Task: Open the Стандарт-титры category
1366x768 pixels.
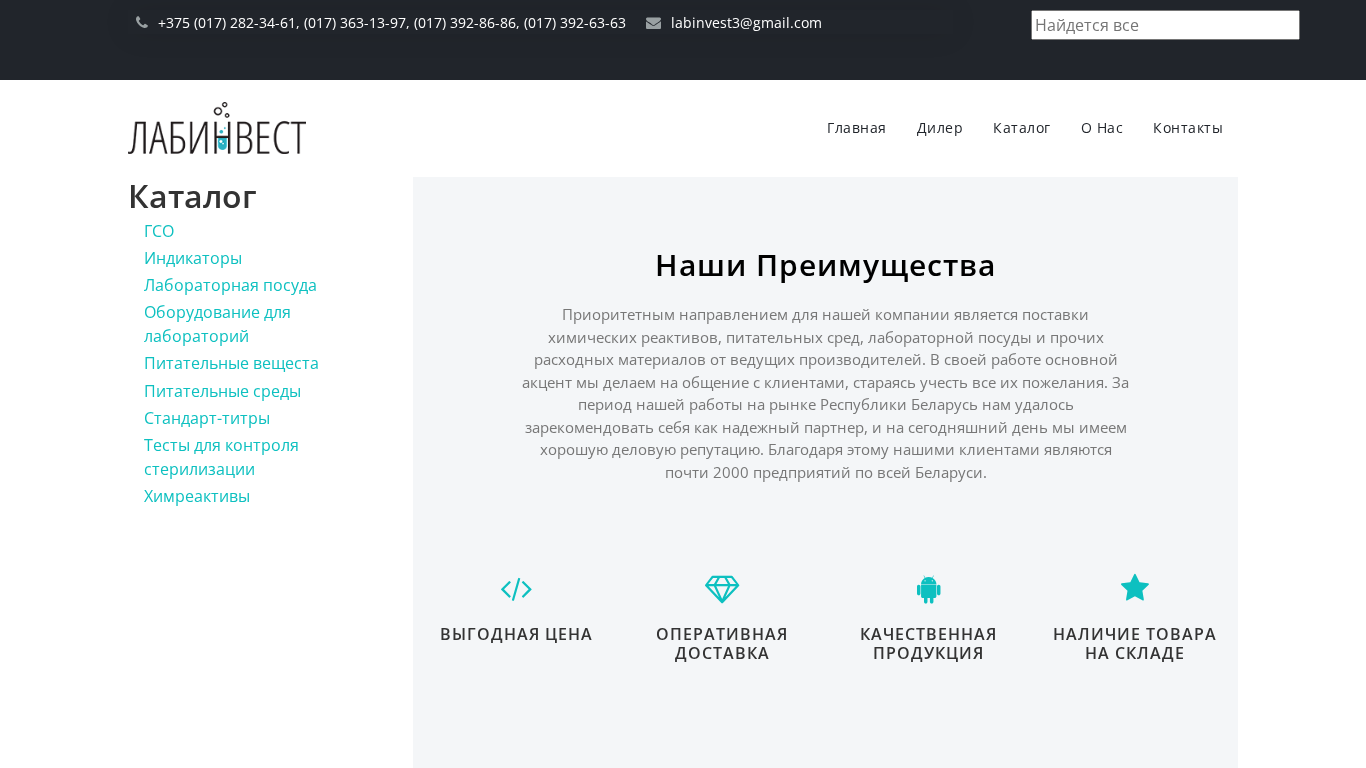Action: [x=207, y=418]
